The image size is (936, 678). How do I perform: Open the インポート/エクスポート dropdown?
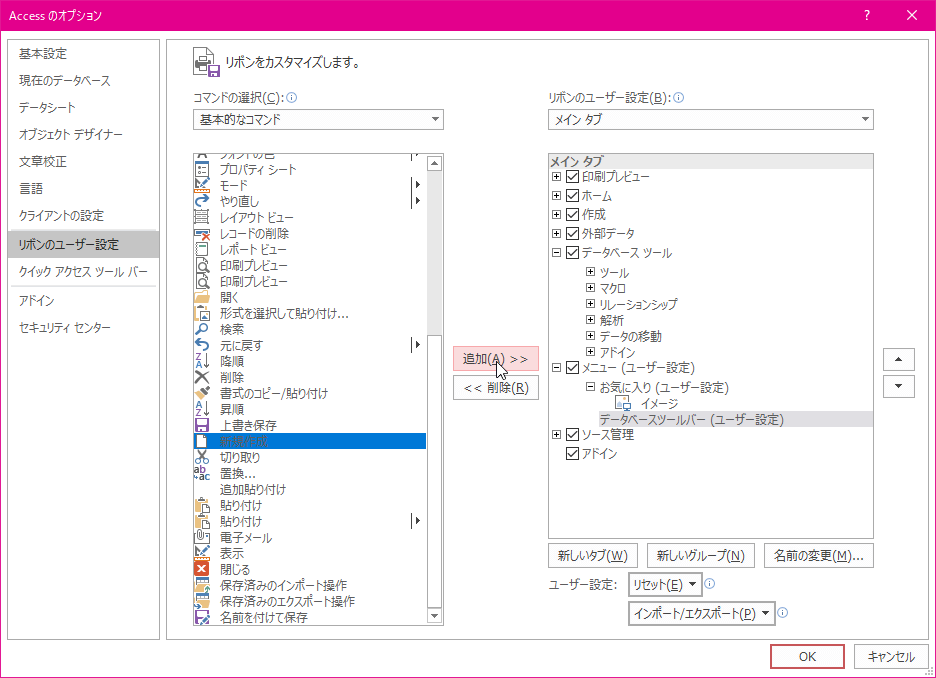tap(701, 614)
